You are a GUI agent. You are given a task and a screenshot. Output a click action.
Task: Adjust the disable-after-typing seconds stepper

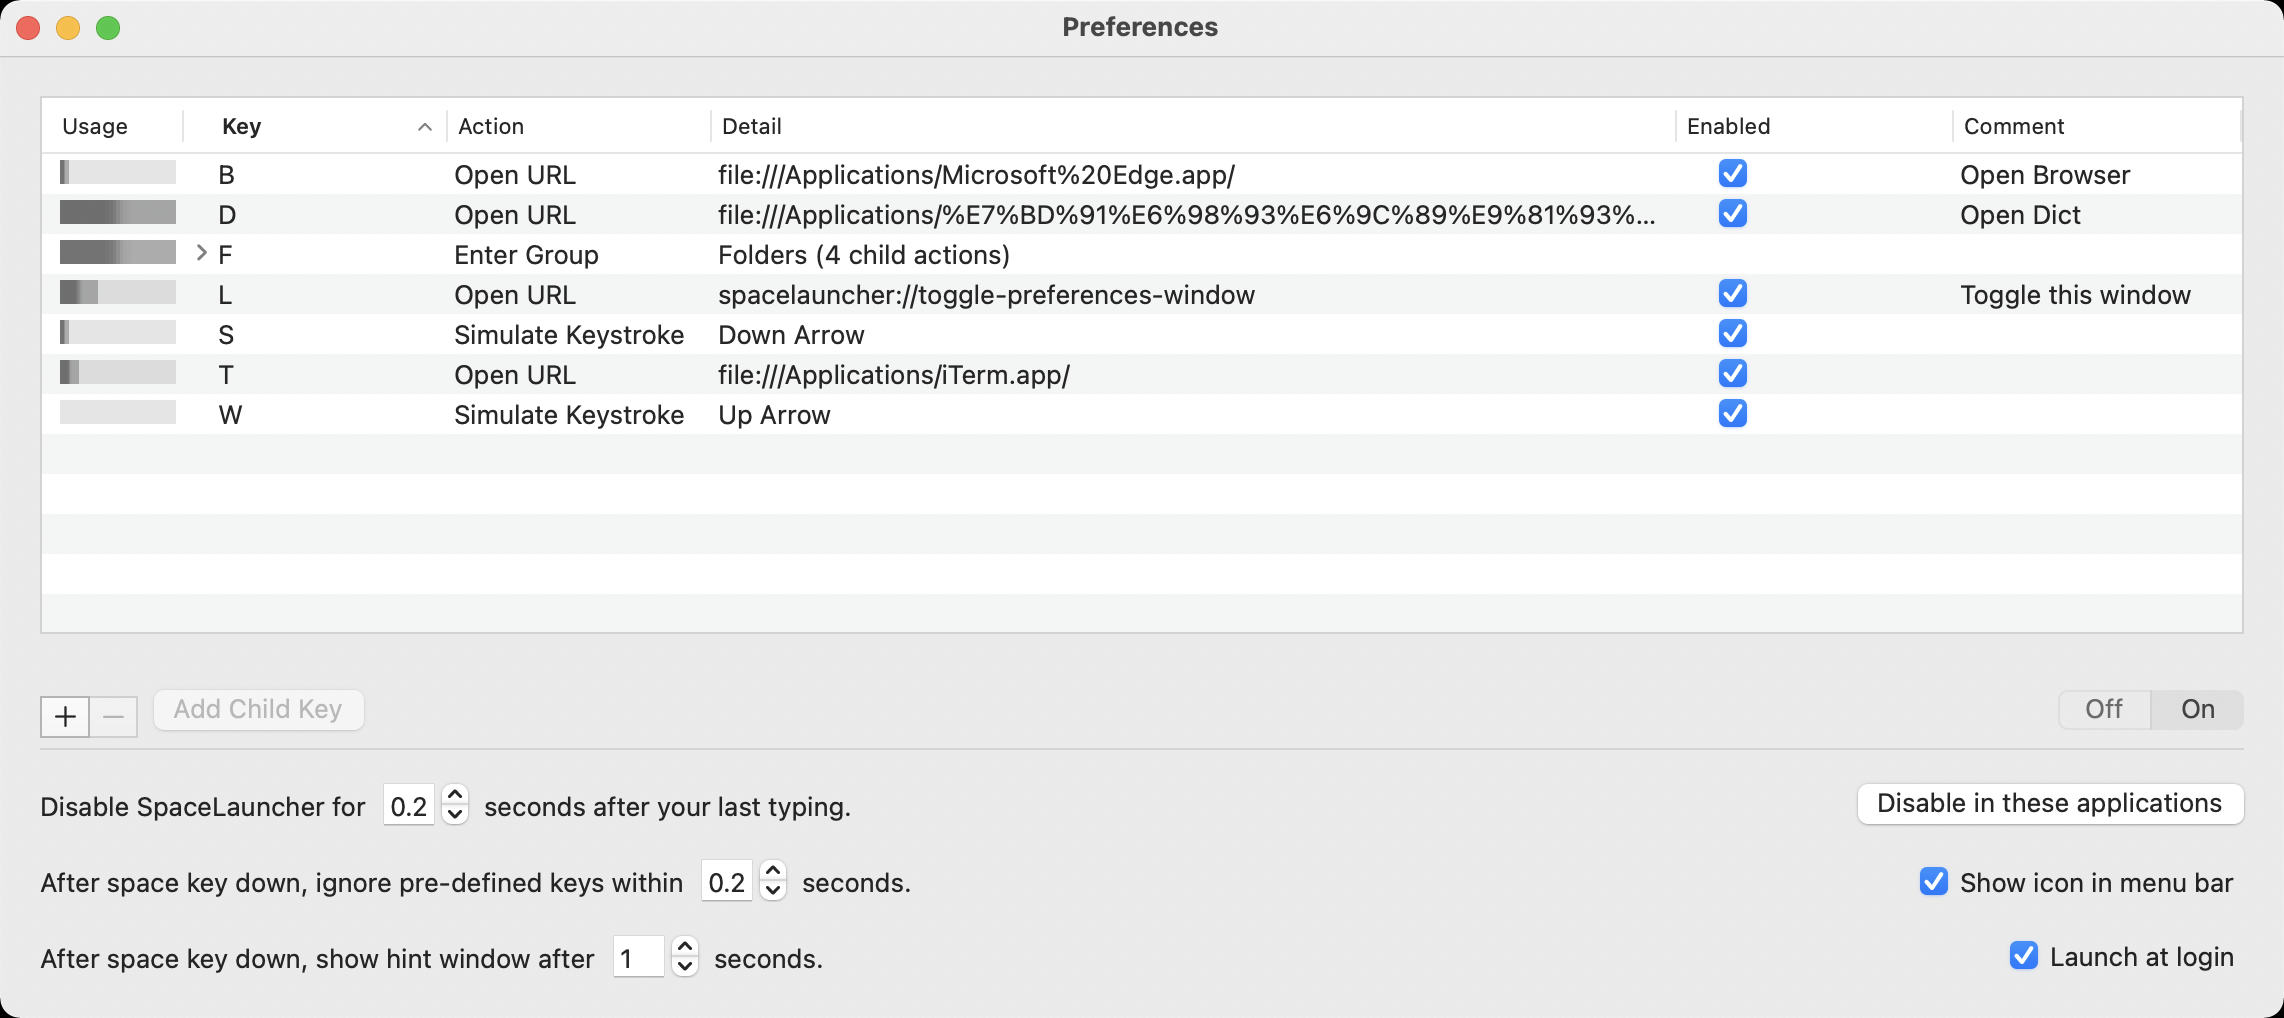click(x=455, y=804)
